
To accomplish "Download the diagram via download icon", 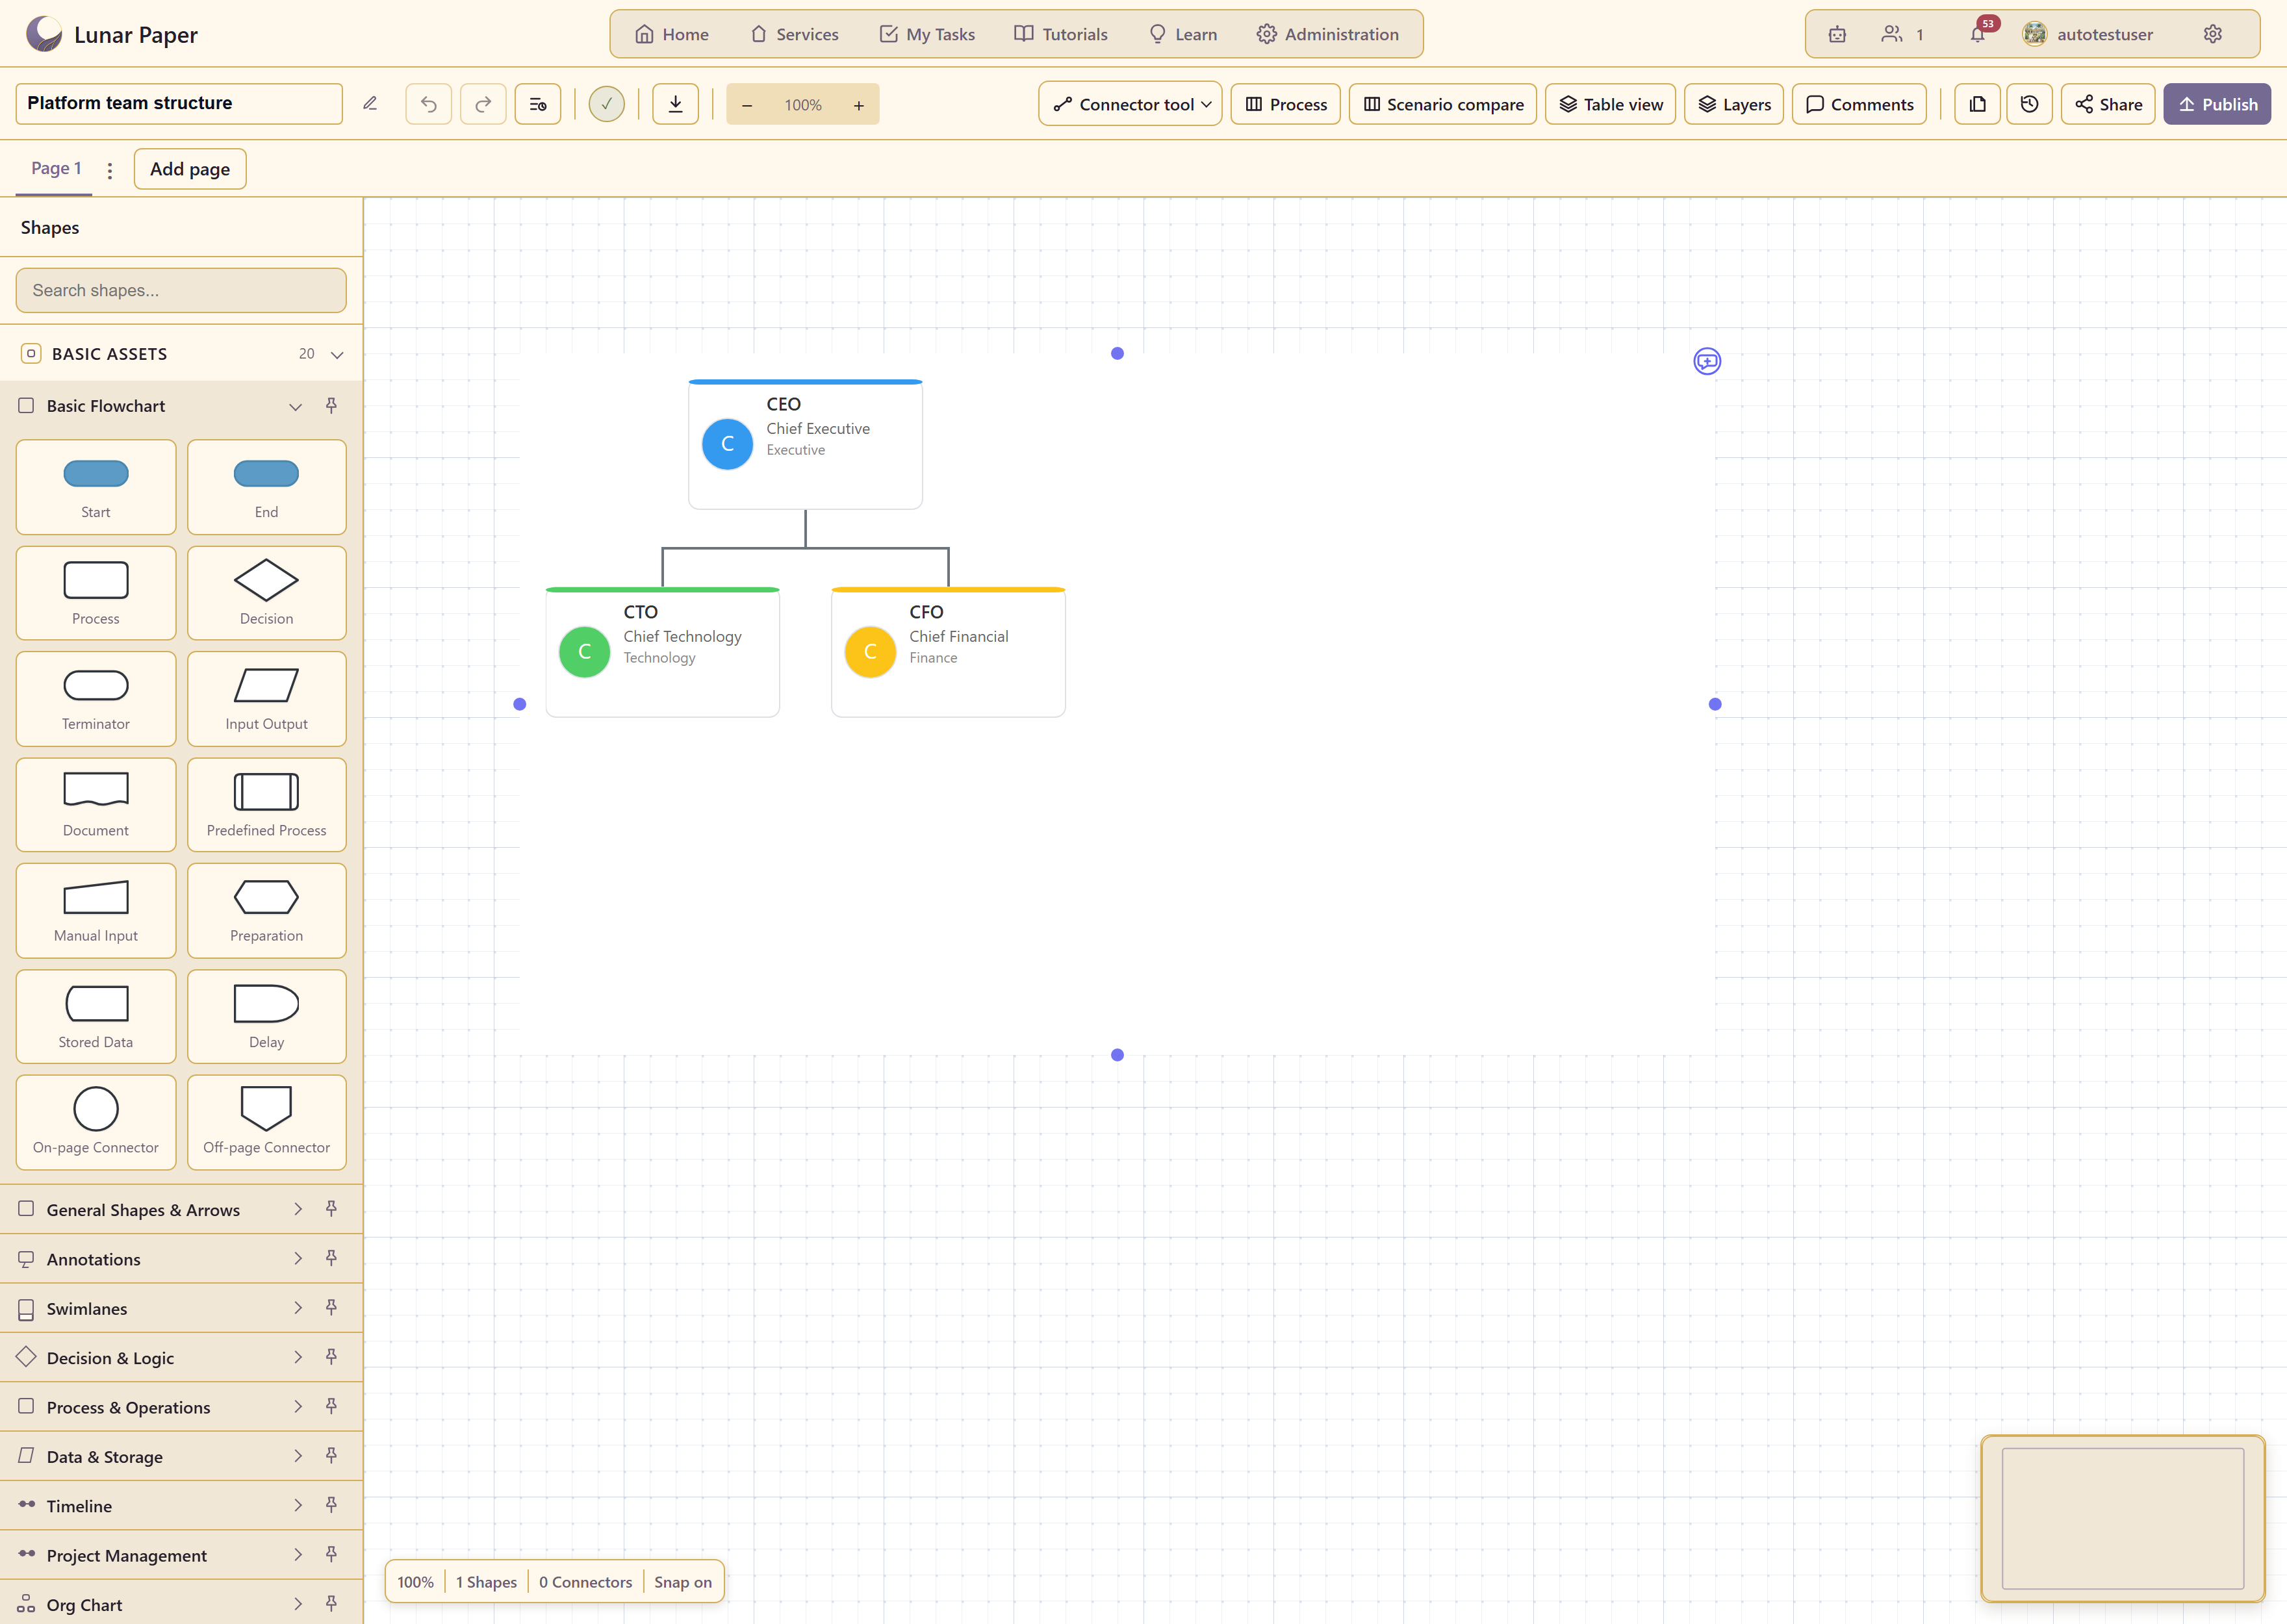I will [676, 104].
